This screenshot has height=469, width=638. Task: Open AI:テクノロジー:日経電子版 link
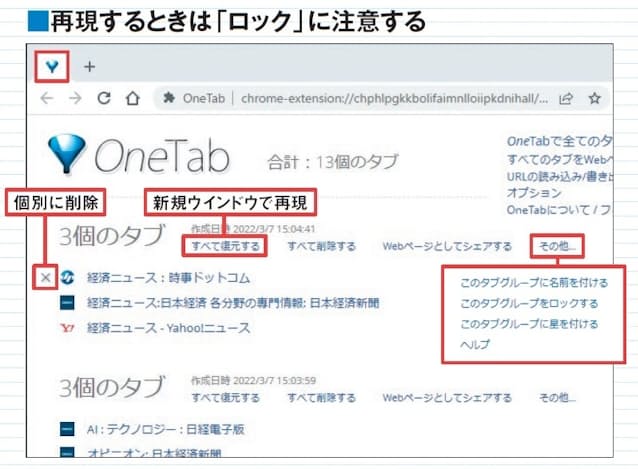(x=166, y=430)
